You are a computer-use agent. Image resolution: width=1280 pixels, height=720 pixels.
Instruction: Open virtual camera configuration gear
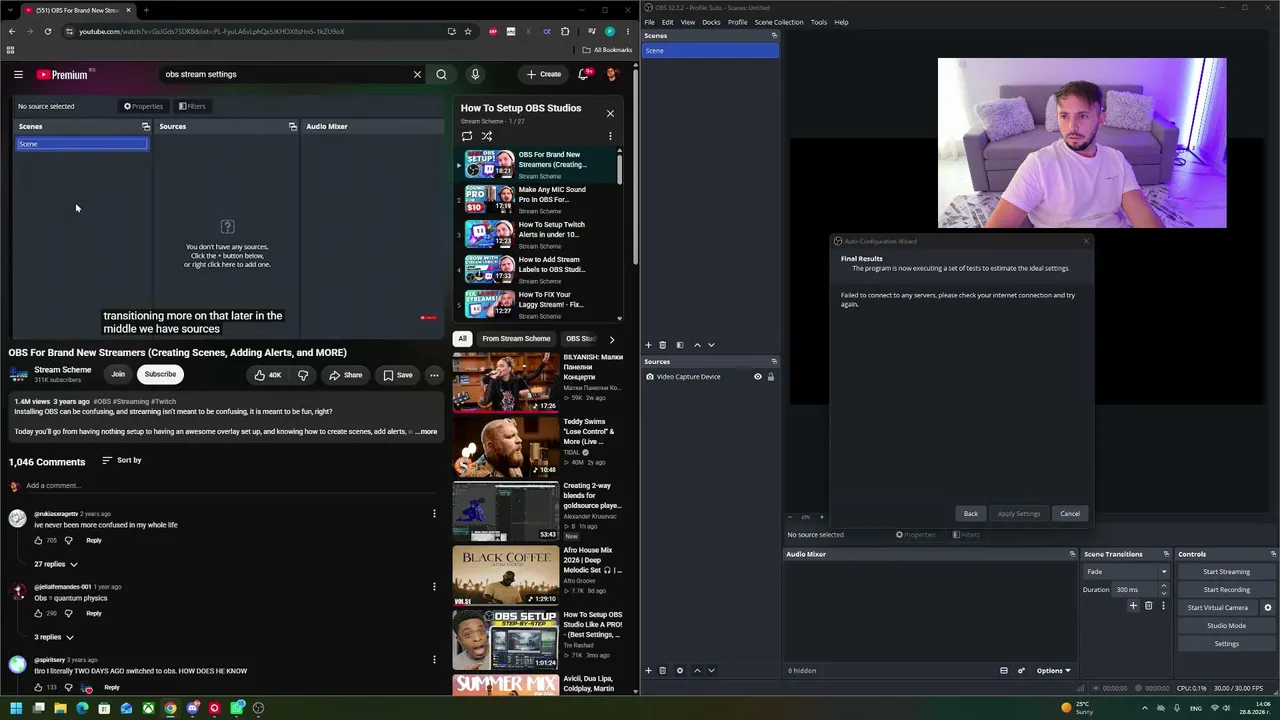(1268, 607)
